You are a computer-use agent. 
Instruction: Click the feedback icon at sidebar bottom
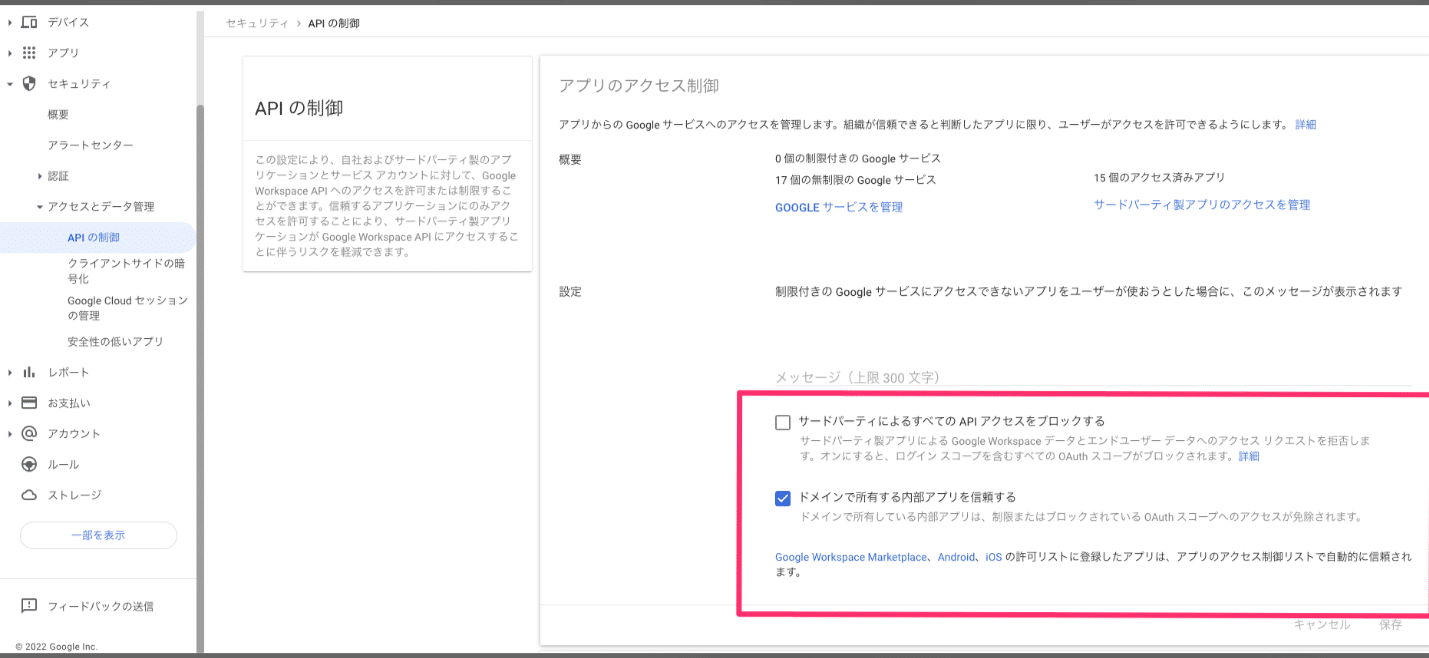click(29, 606)
